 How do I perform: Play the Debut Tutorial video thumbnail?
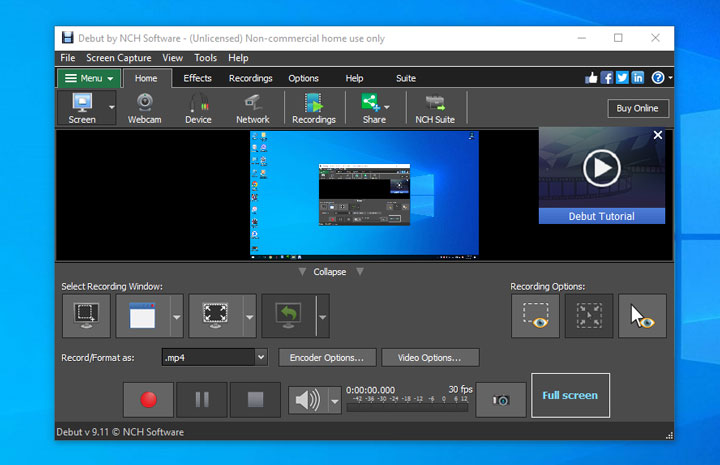coord(601,167)
